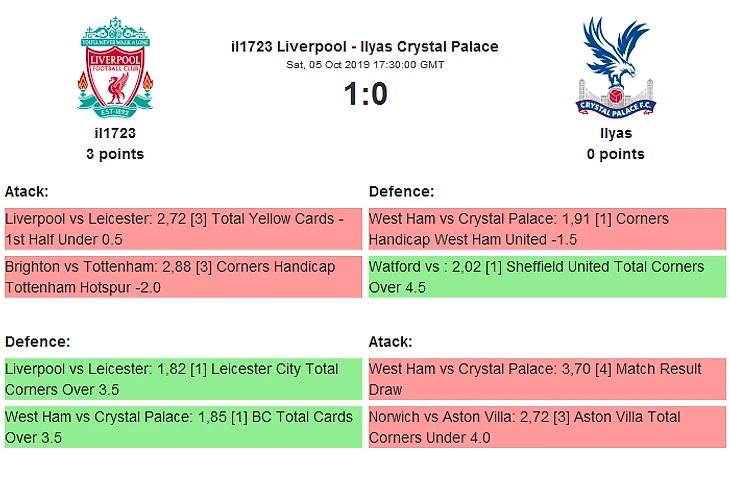Click the right Atack: heading above Match Result bet

point(391,341)
